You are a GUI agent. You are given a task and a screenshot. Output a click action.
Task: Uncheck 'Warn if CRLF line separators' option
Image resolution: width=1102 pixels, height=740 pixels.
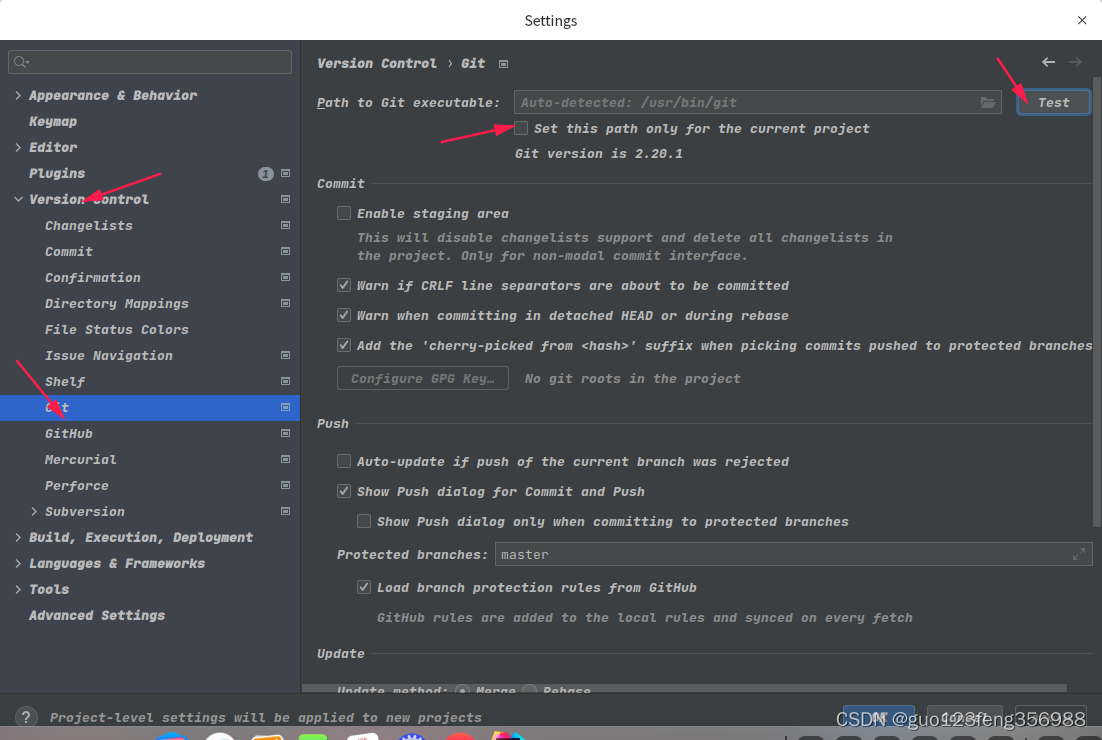pyautogui.click(x=344, y=285)
